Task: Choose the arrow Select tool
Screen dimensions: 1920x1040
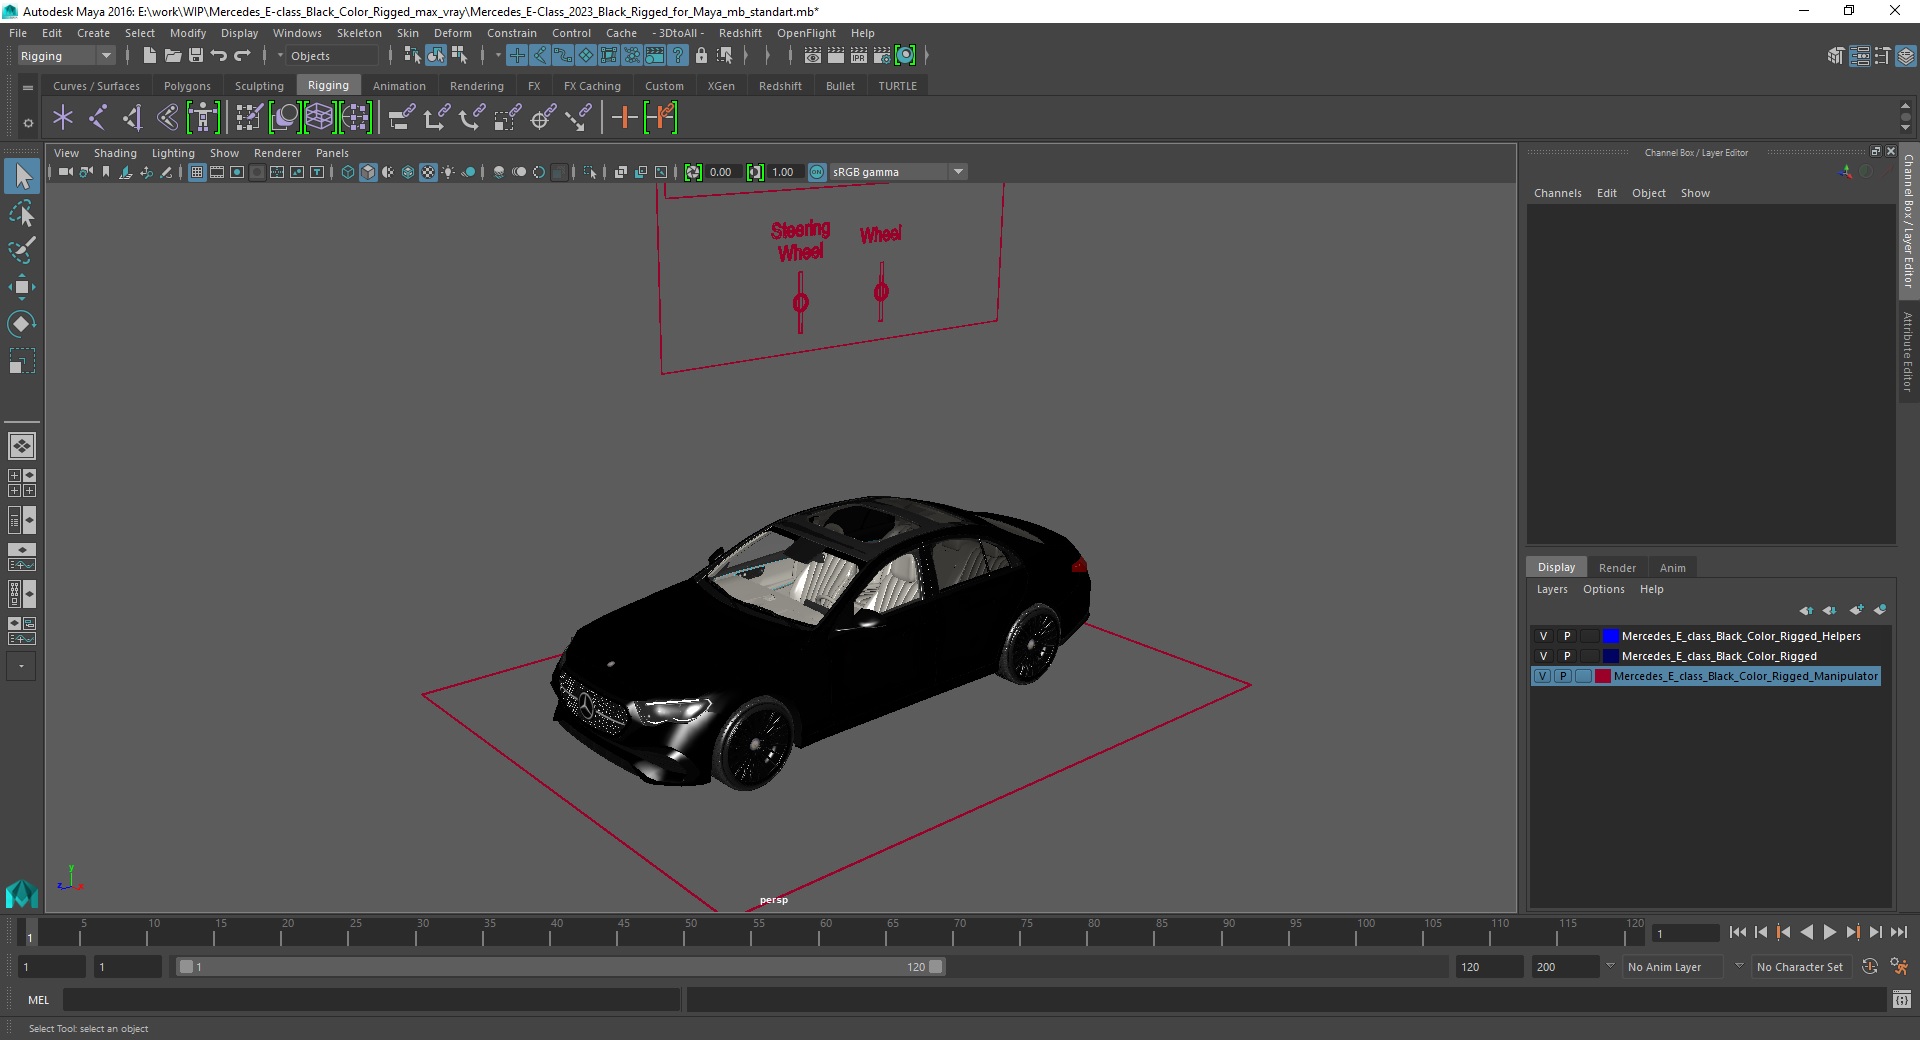Action: point(21,176)
